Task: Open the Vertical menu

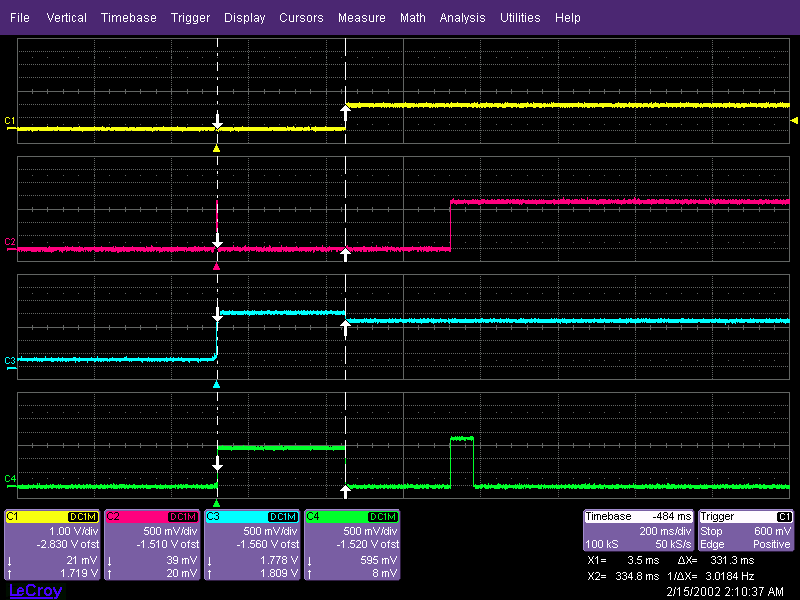Action: click(x=66, y=18)
